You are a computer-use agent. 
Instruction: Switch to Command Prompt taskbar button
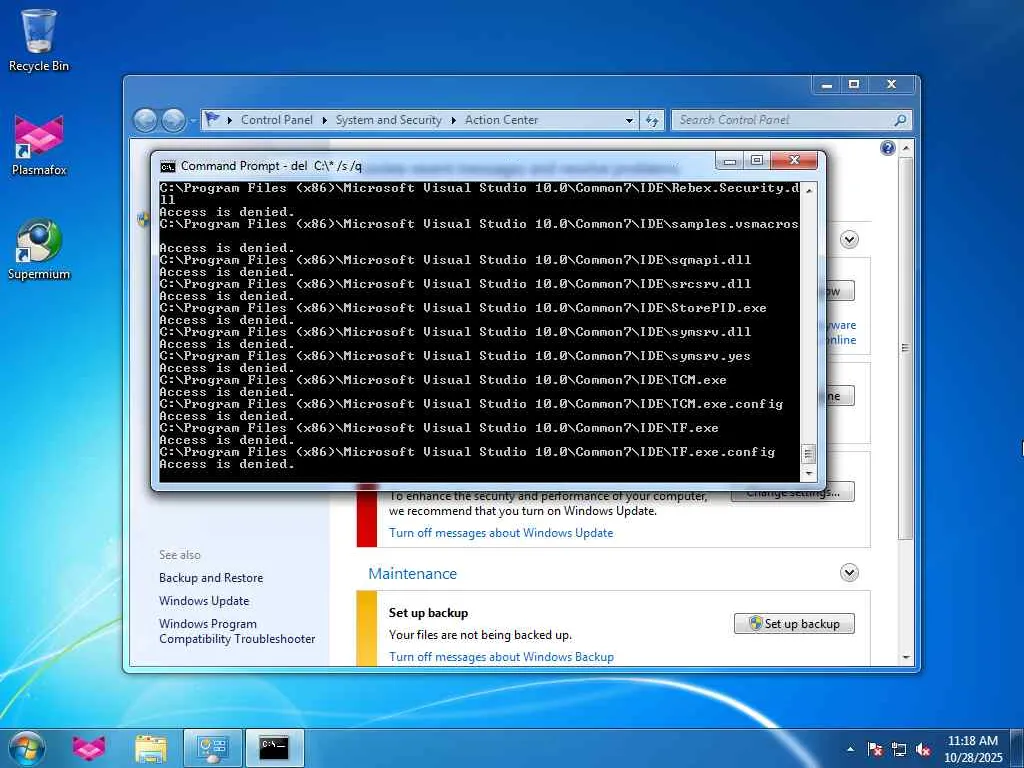(274, 748)
